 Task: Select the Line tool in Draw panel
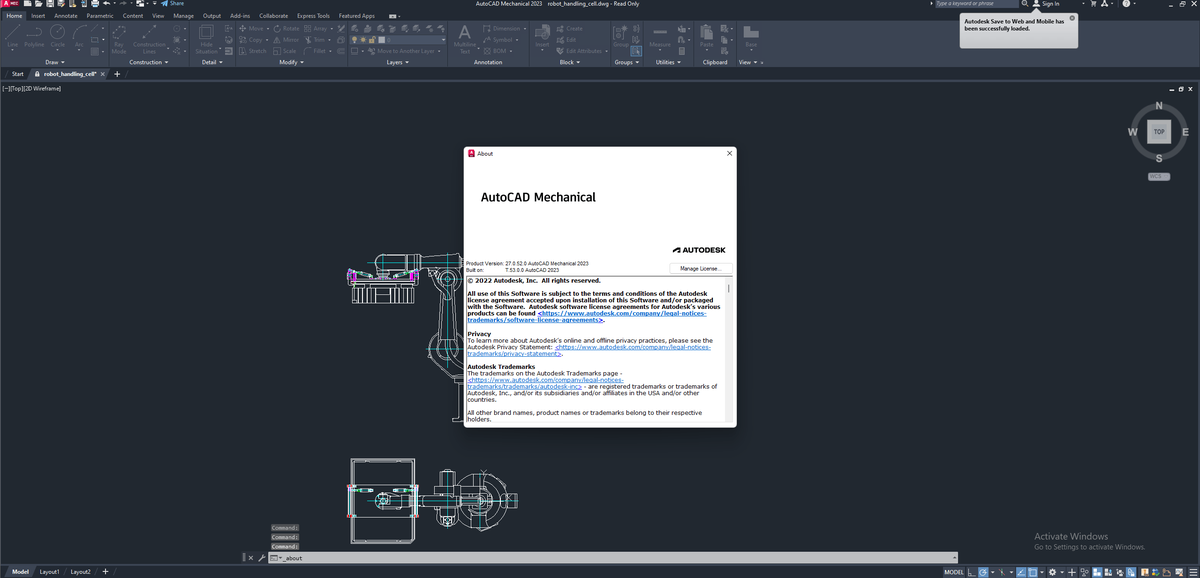(11, 39)
